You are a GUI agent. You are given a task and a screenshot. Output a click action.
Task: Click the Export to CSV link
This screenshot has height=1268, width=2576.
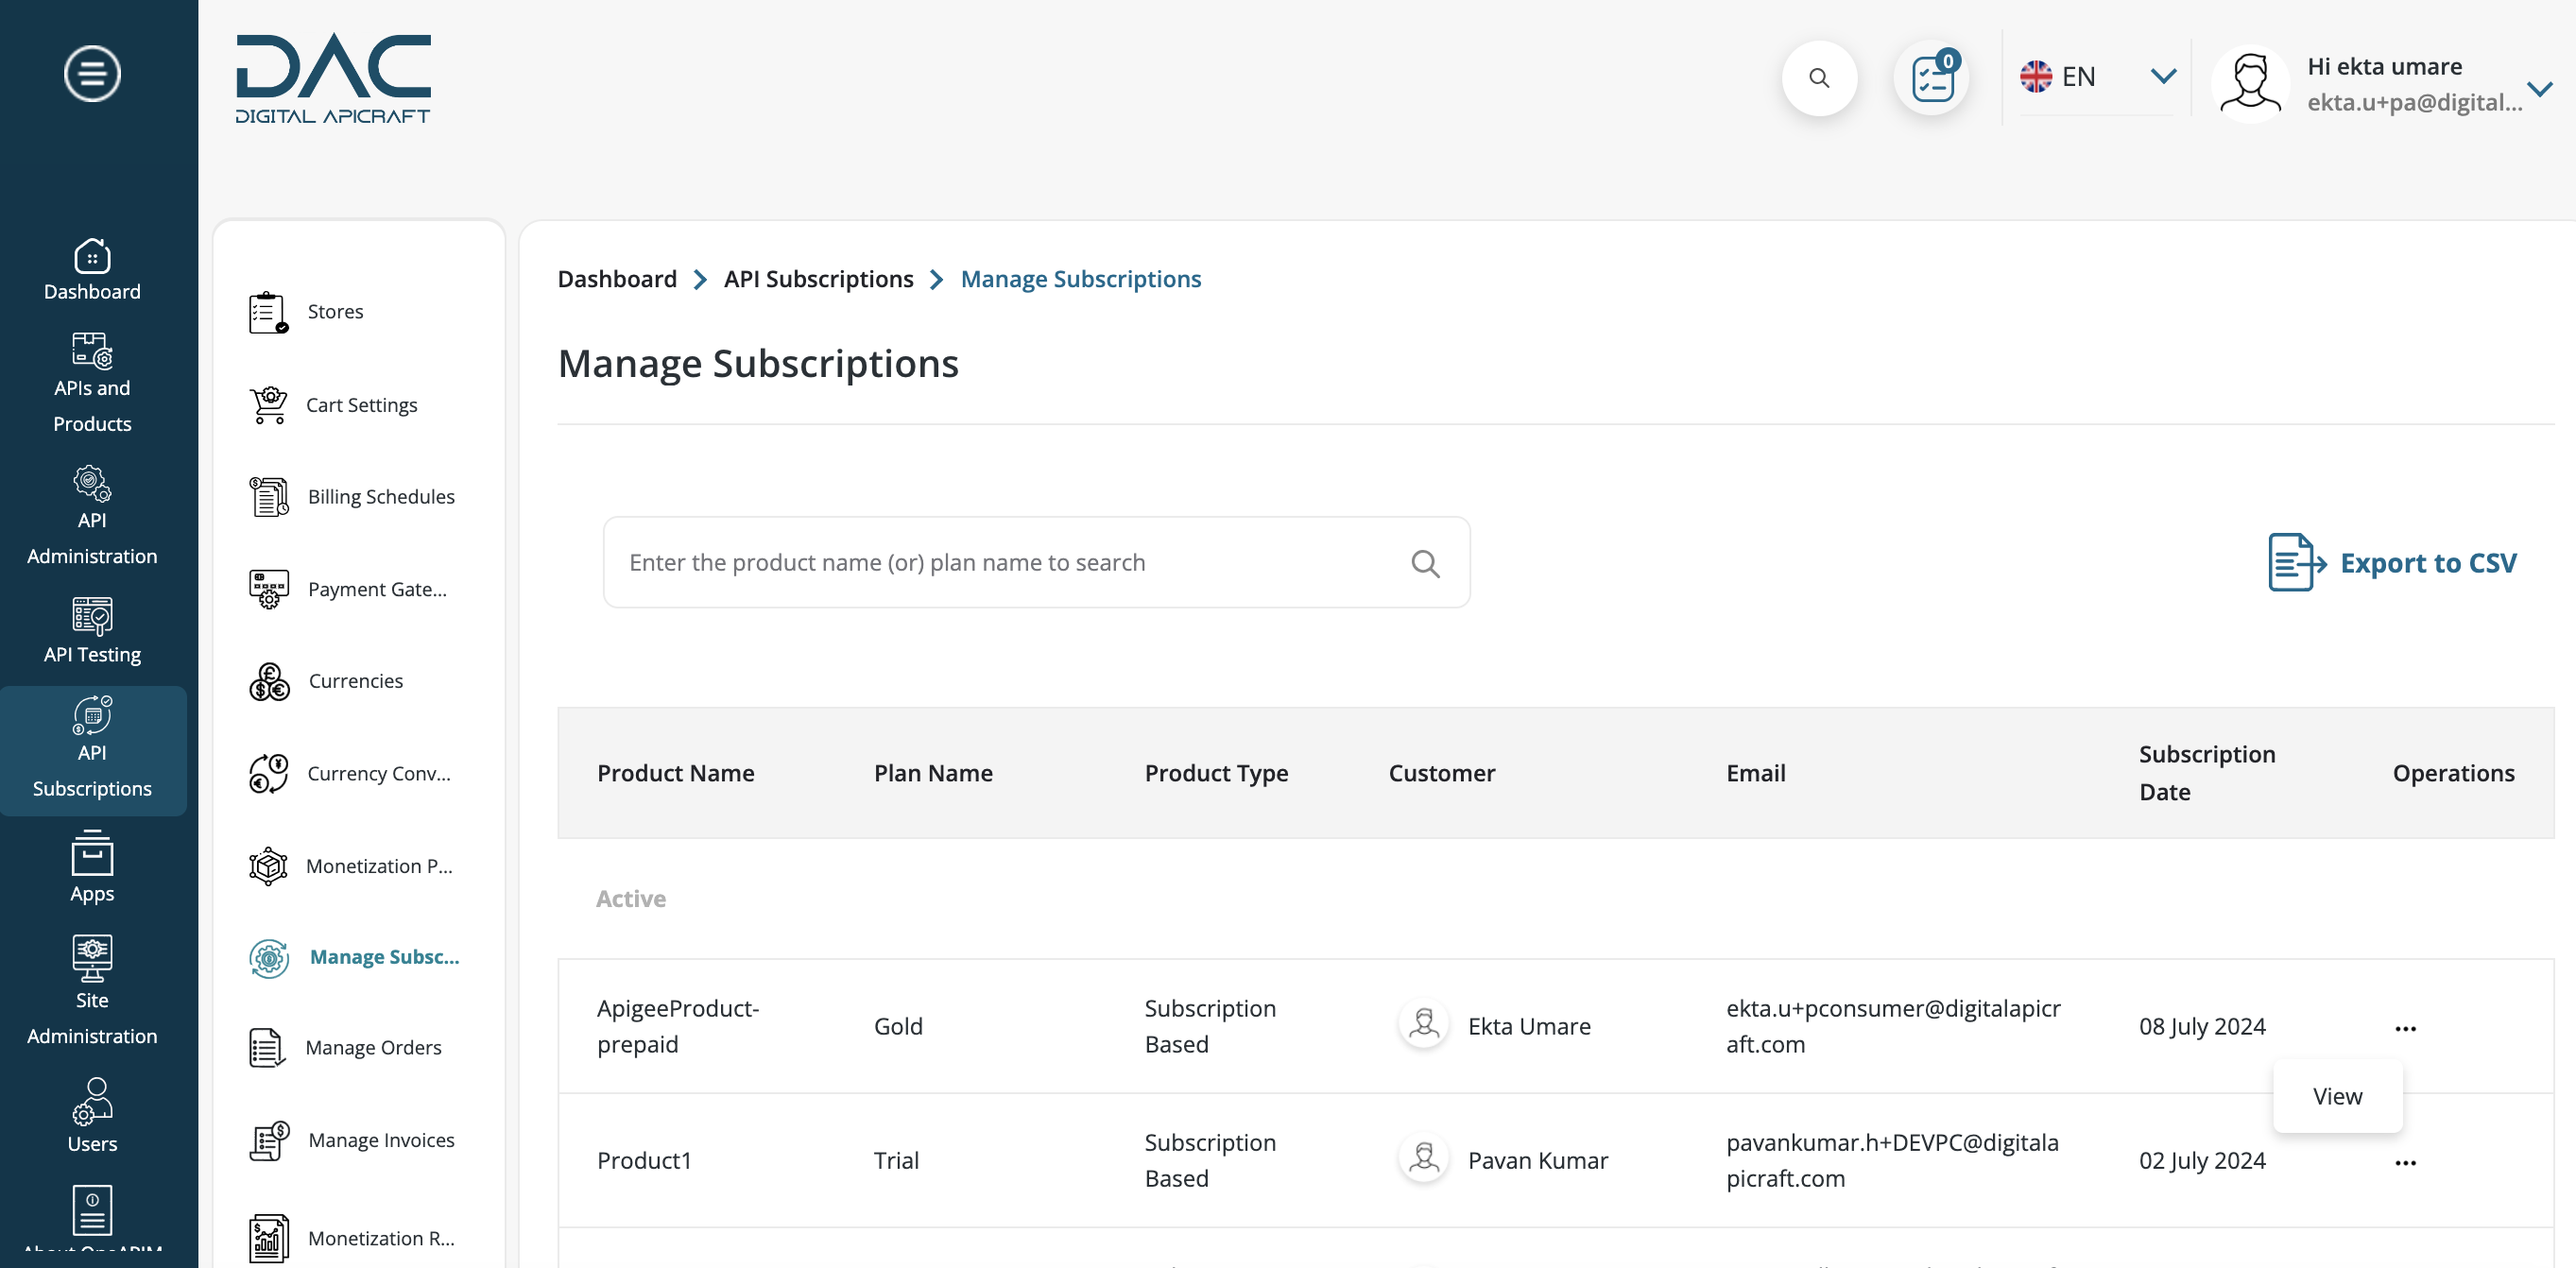pyautogui.click(x=2428, y=563)
